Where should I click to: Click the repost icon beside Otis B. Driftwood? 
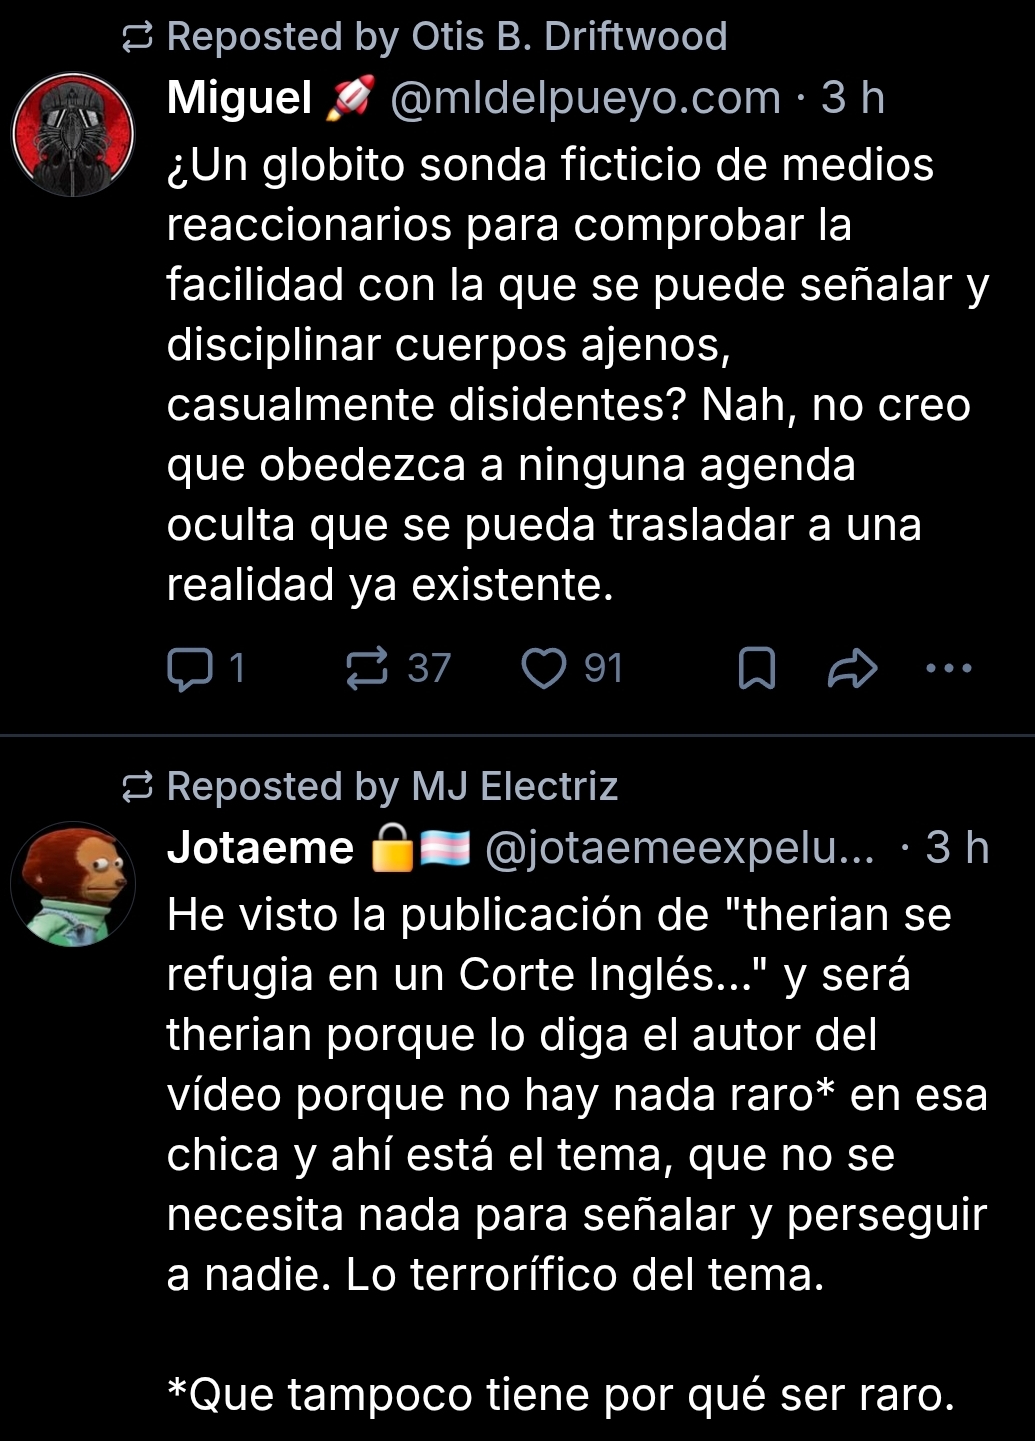click(137, 38)
